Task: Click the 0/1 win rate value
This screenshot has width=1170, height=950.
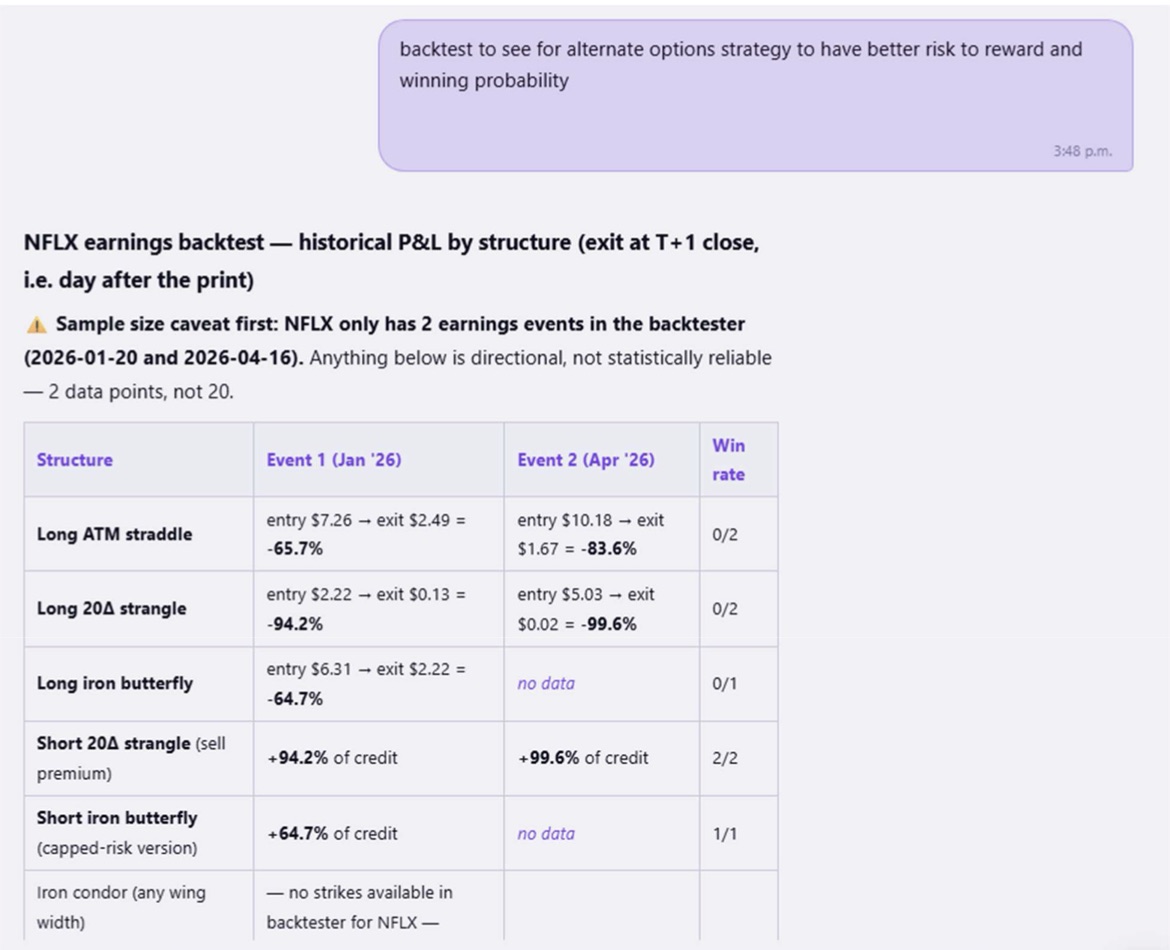Action: (x=724, y=684)
